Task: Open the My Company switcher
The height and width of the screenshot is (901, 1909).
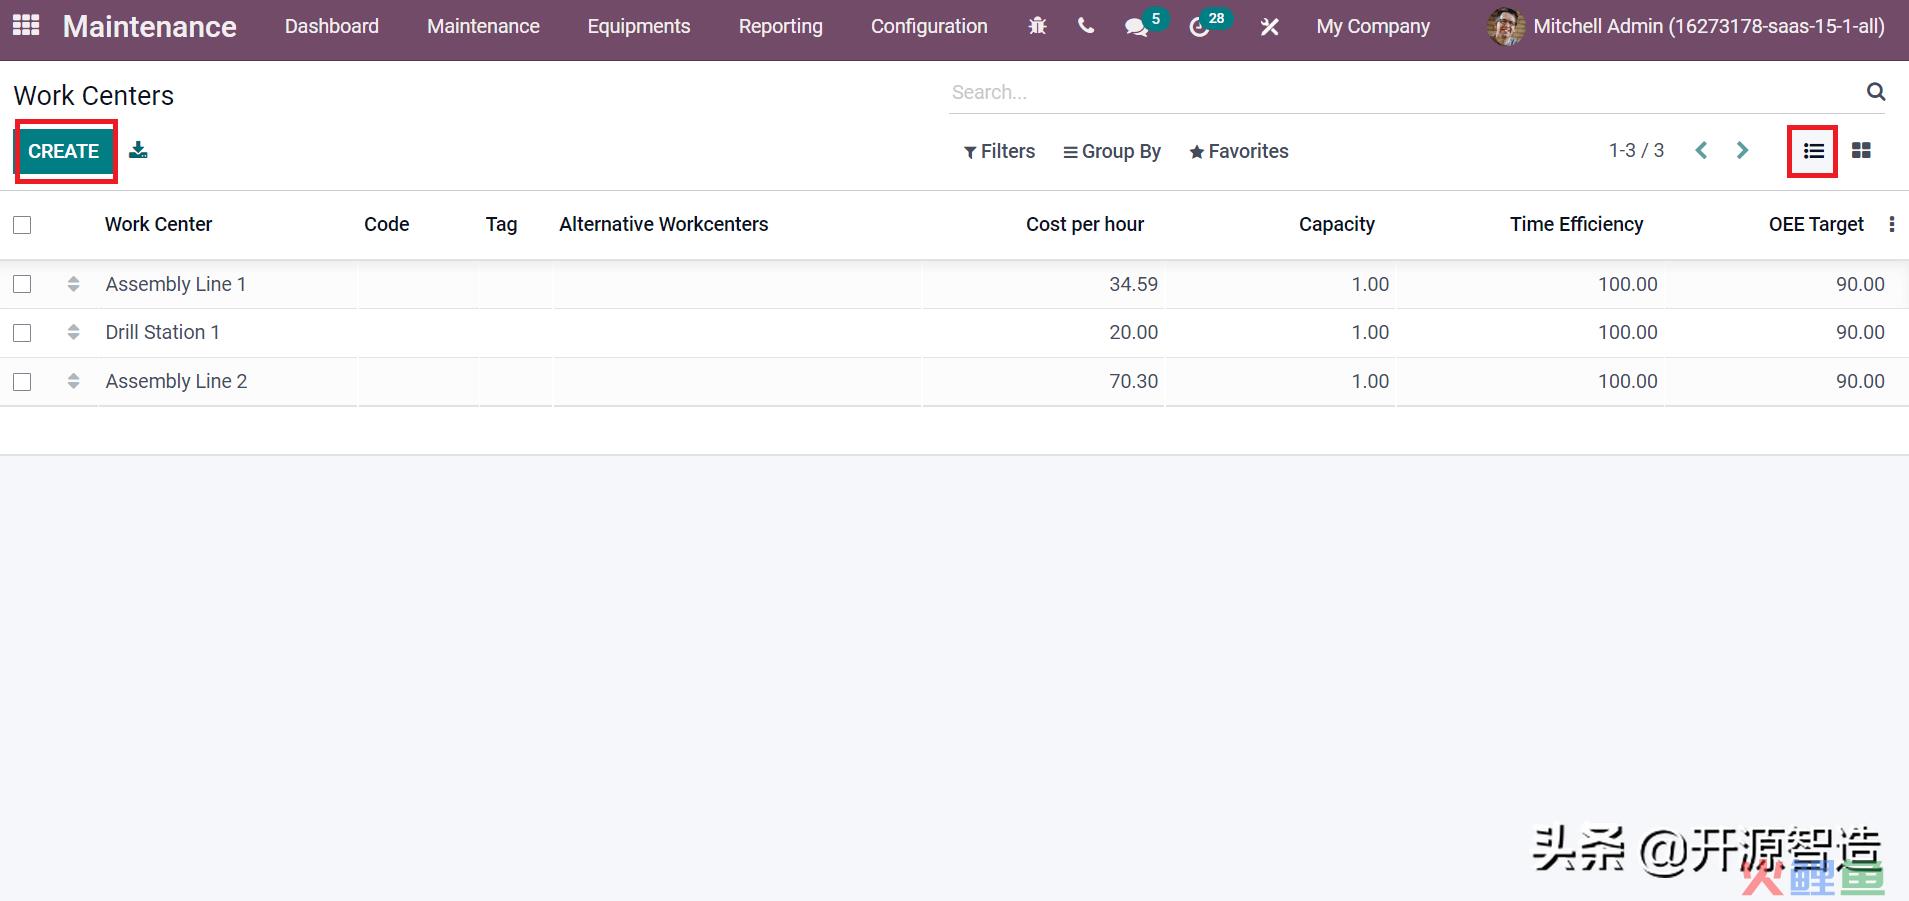Action: (x=1373, y=27)
